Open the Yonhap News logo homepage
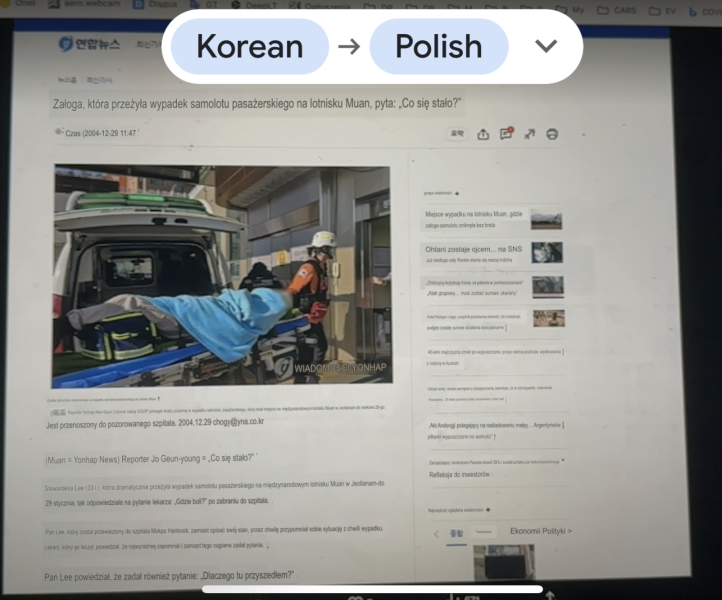Screen dimensions: 722x600 [x=89, y=44]
